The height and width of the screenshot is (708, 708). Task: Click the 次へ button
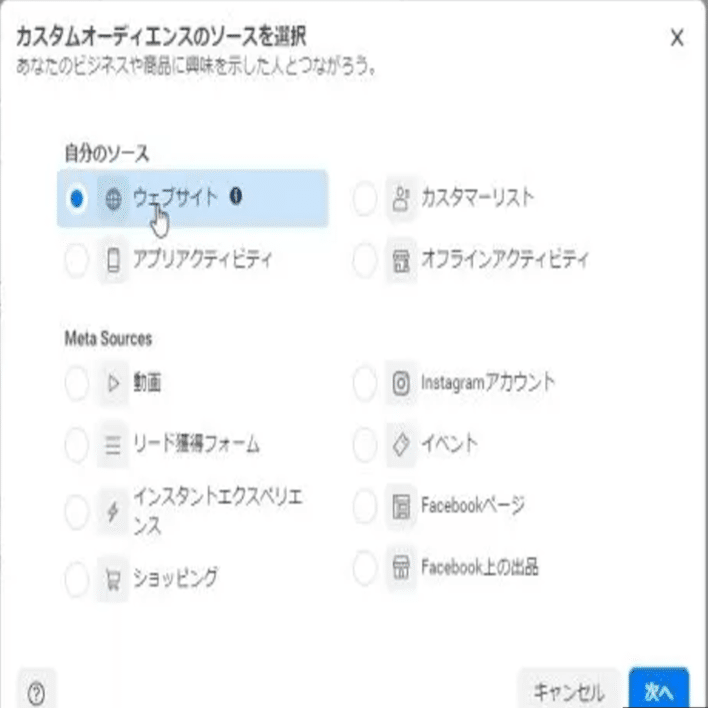pos(658,690)
